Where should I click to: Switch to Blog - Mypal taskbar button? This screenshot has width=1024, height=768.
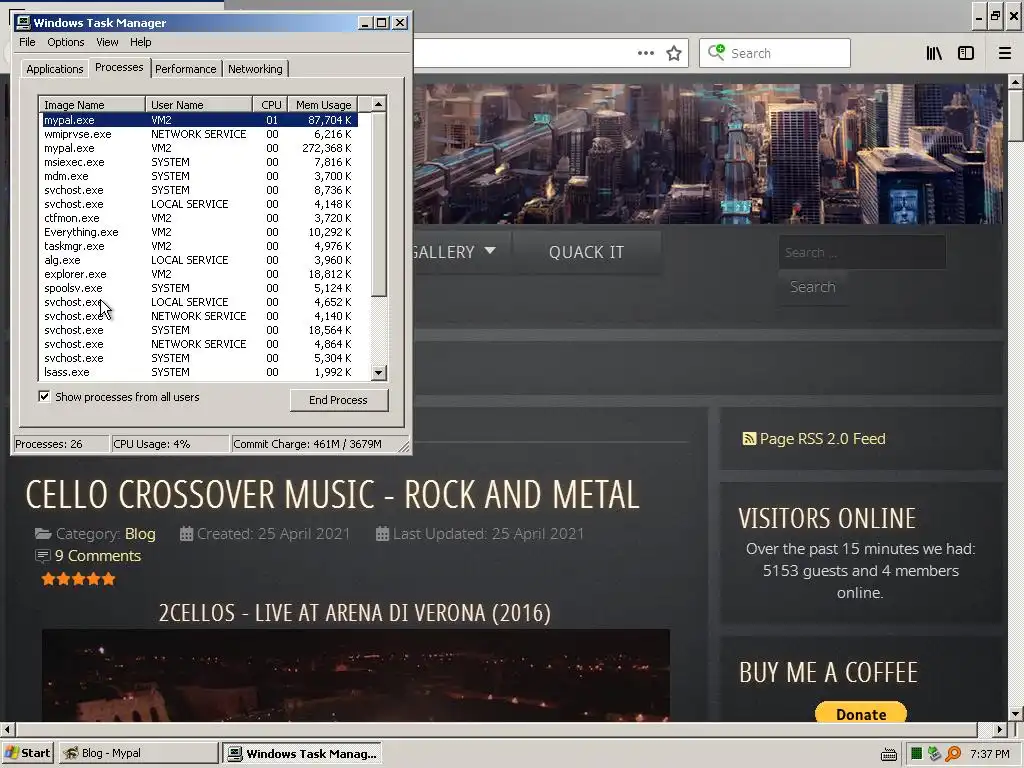(x=138, y=753)
